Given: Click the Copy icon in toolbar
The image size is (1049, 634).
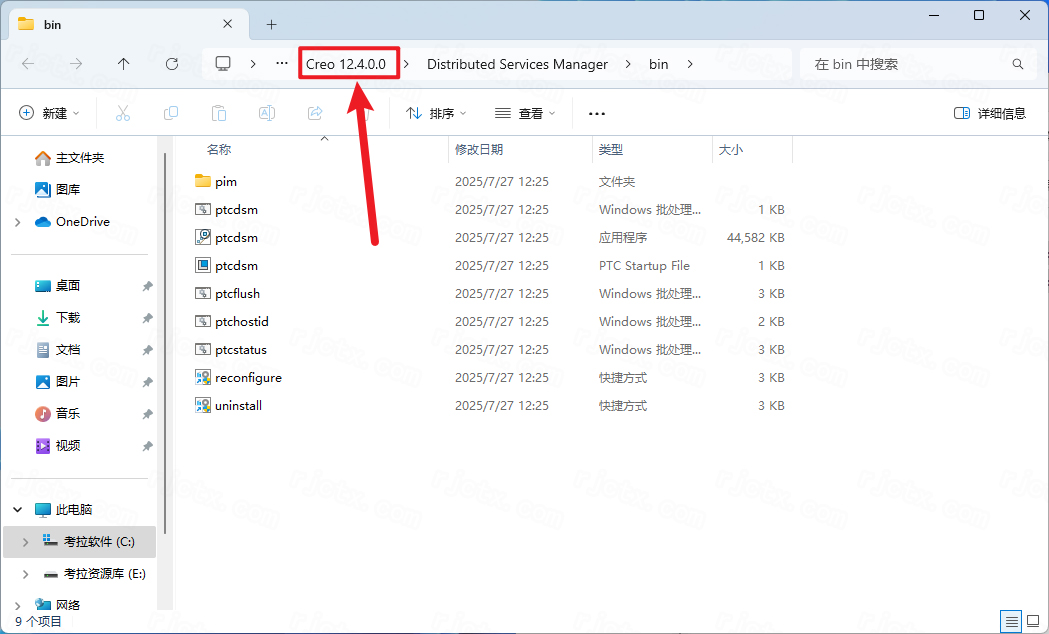Looking at the screenshot, I should [x=171, y=113].
